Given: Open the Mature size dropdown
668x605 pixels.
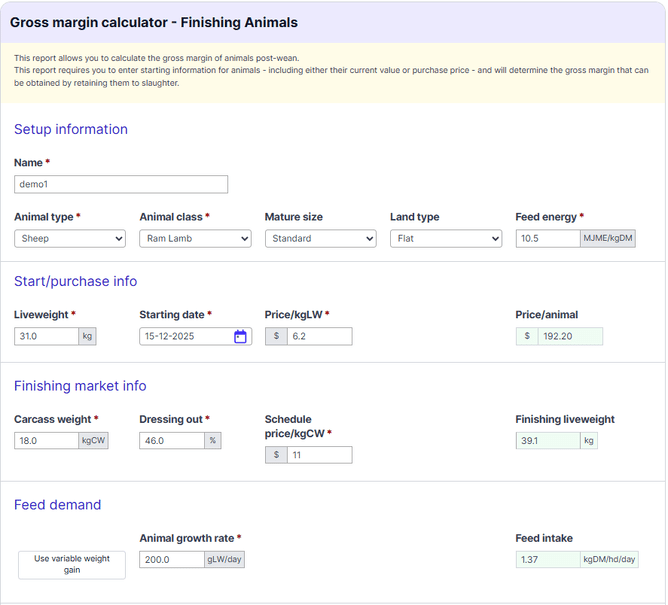Looking at the screenshot, I should [x=320, y=239].
